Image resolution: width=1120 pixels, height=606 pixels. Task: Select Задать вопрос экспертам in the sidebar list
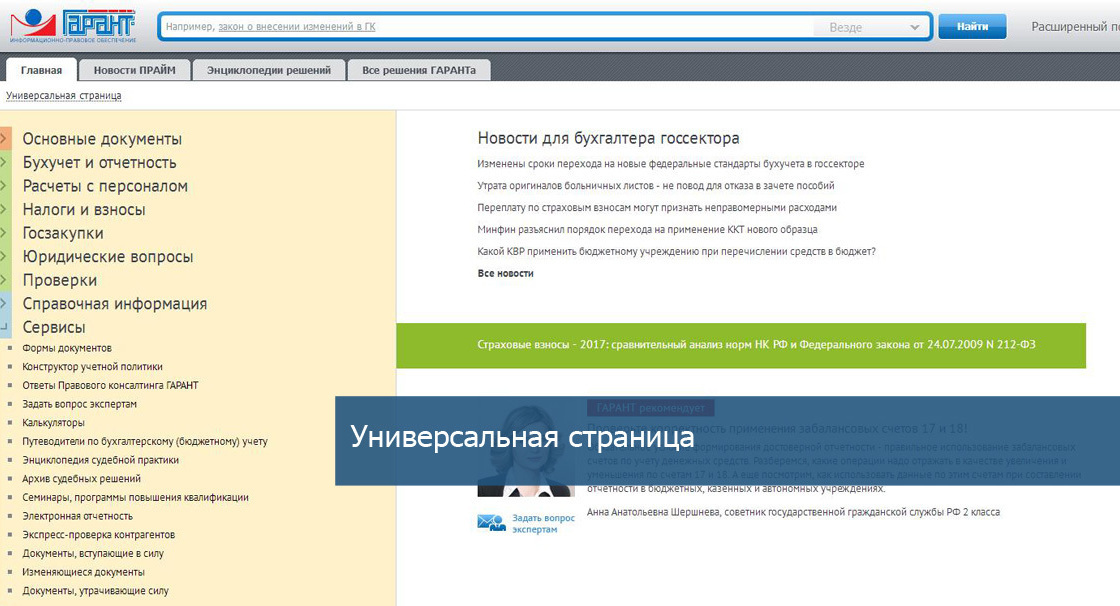(x=79, y=404)
